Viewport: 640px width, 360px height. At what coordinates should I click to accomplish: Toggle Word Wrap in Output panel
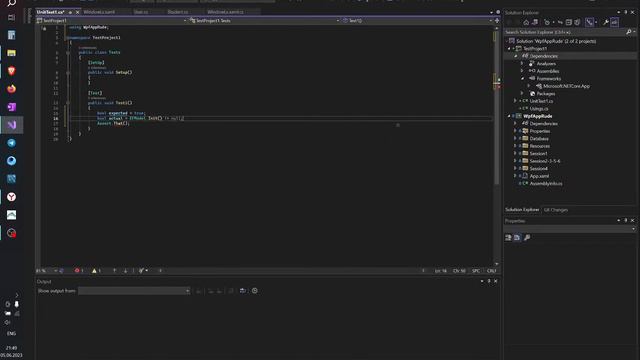click(243, 291)
